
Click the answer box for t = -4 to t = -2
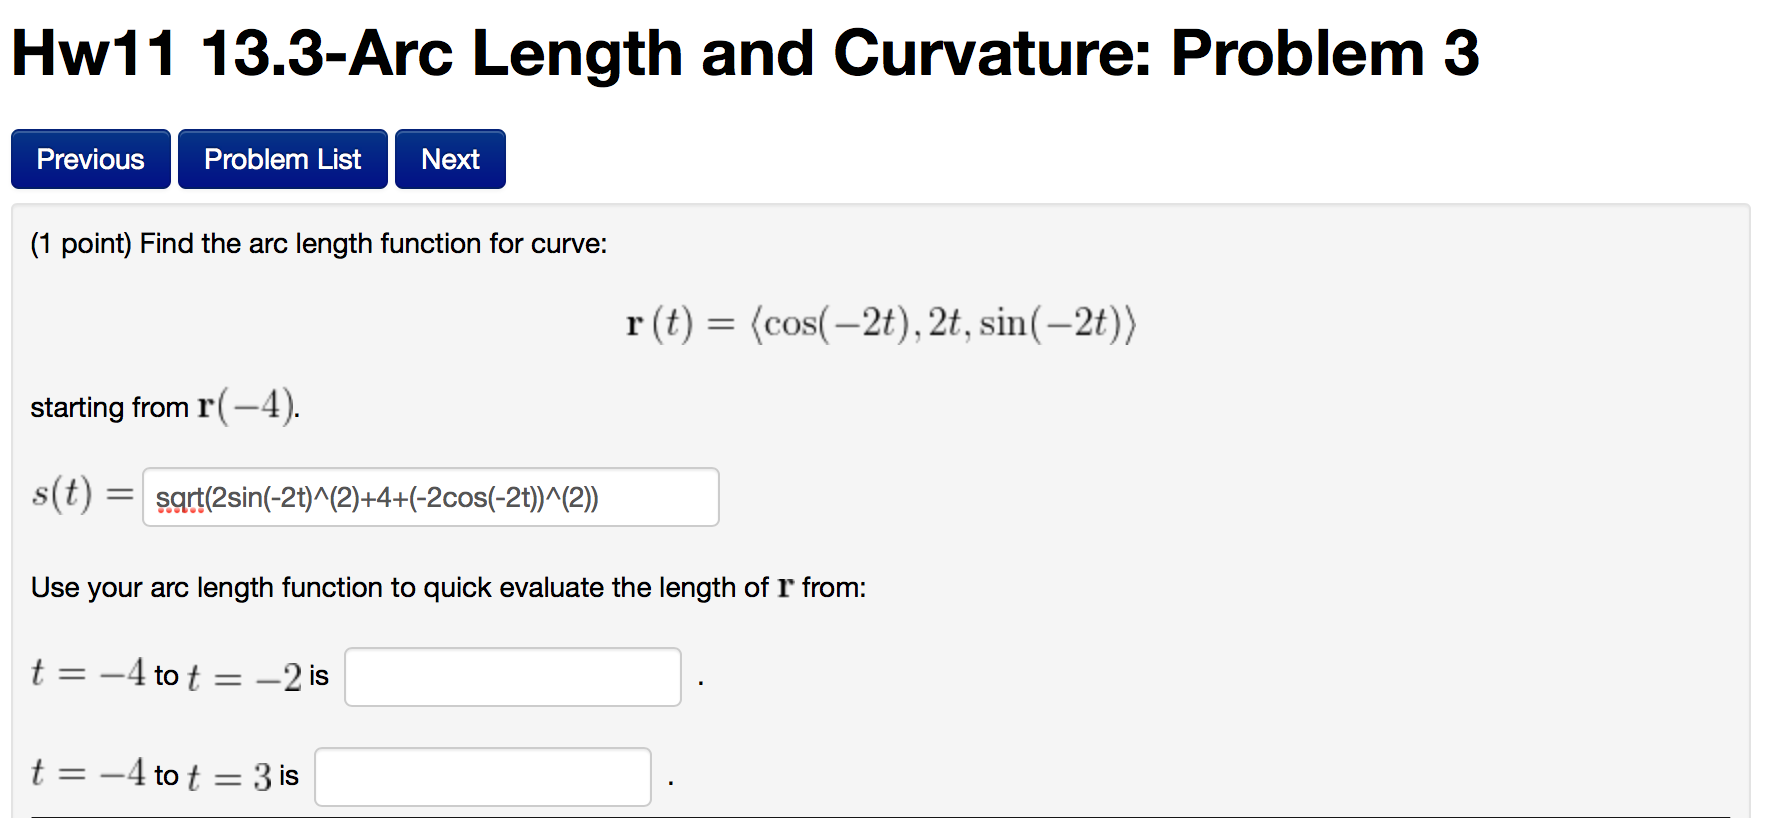(512, 676)
